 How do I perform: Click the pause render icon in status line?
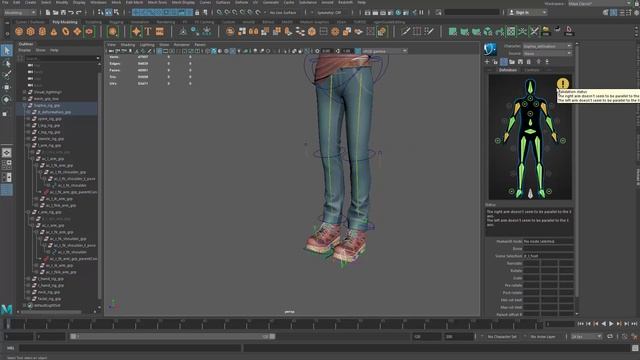421,13
